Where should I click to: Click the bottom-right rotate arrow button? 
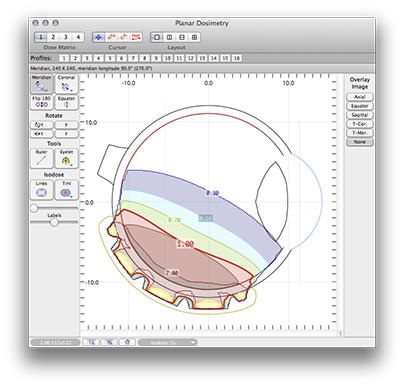[66, 134]
